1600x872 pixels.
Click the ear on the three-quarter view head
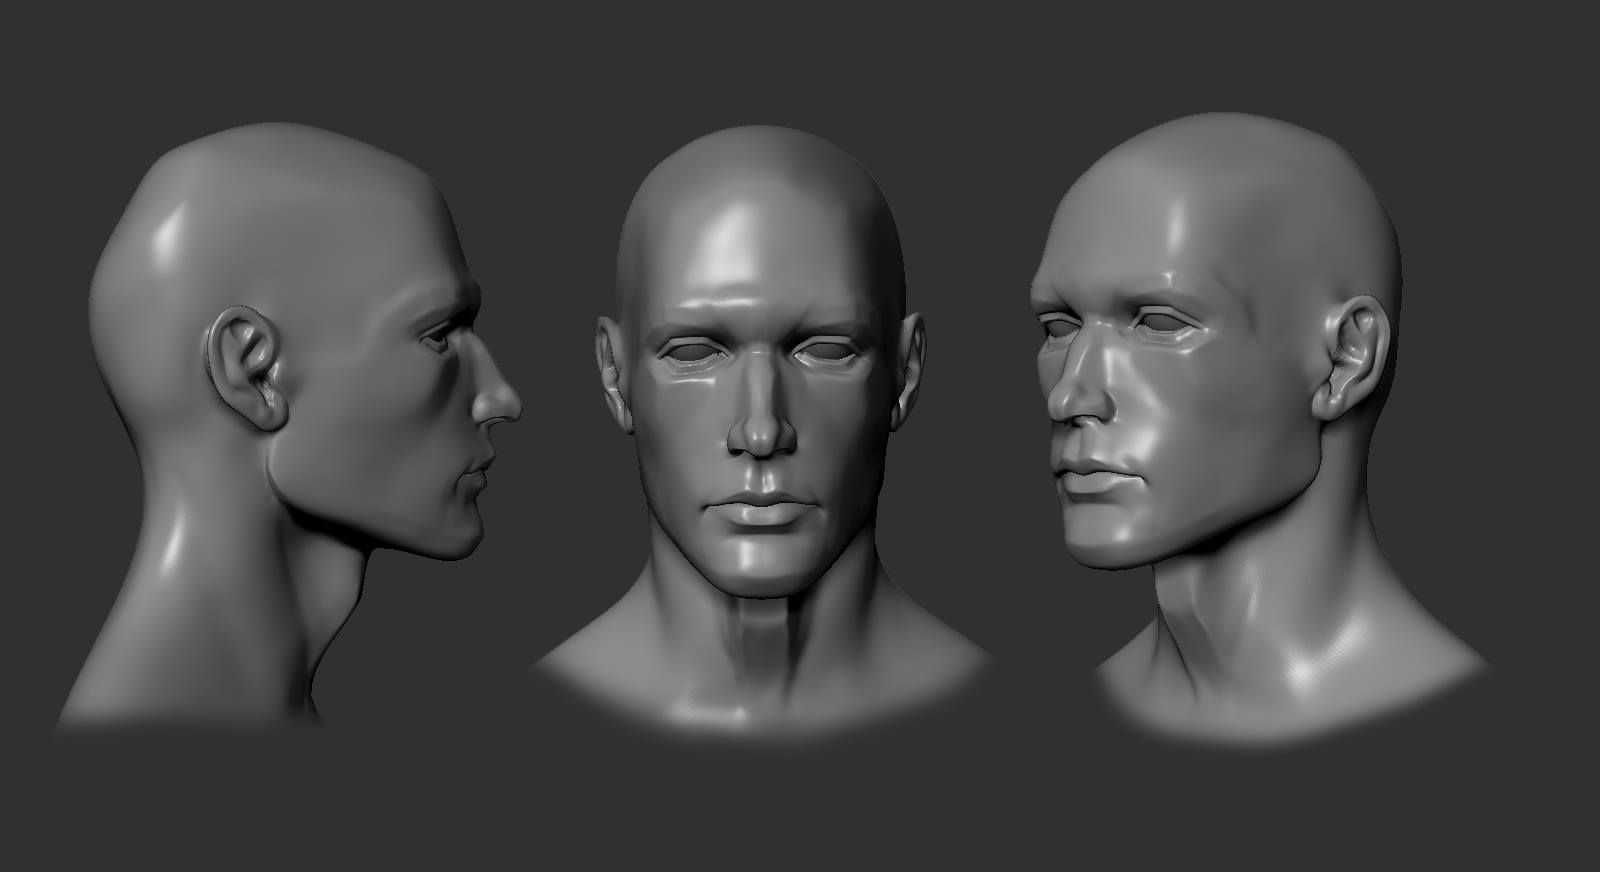[1352, 357]
